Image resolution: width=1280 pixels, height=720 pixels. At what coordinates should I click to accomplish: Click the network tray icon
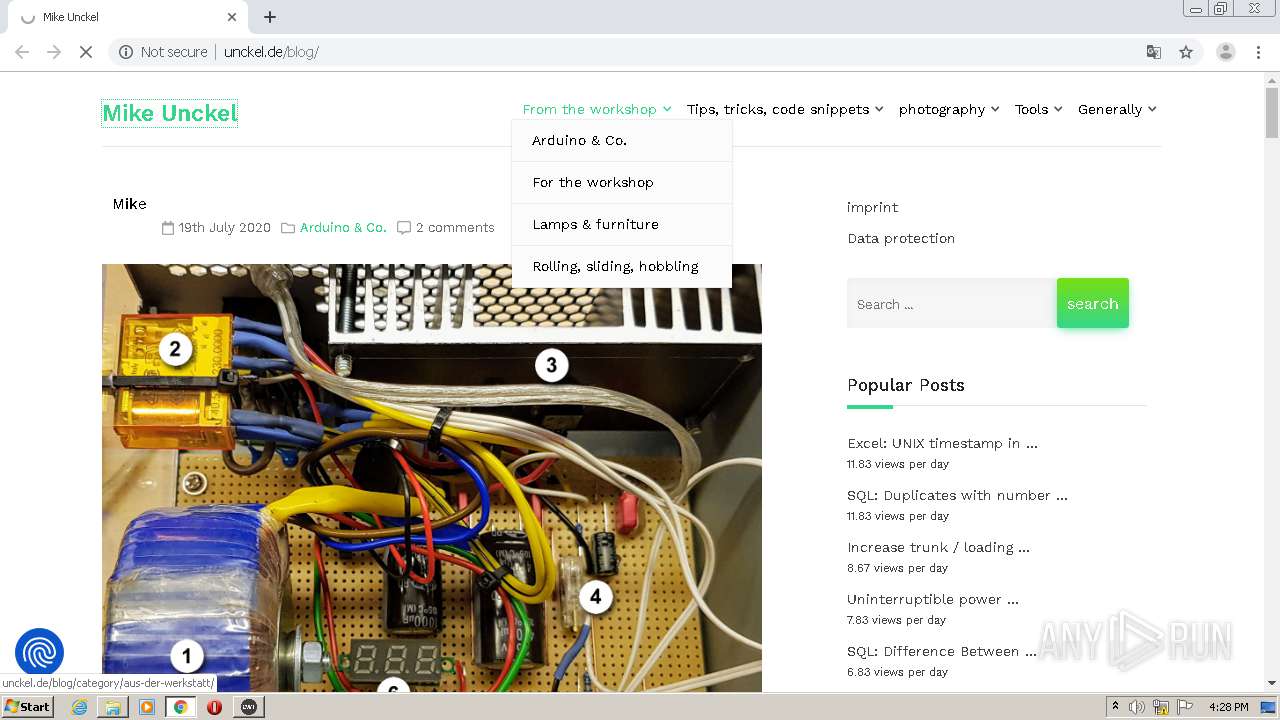[1161, 707]
